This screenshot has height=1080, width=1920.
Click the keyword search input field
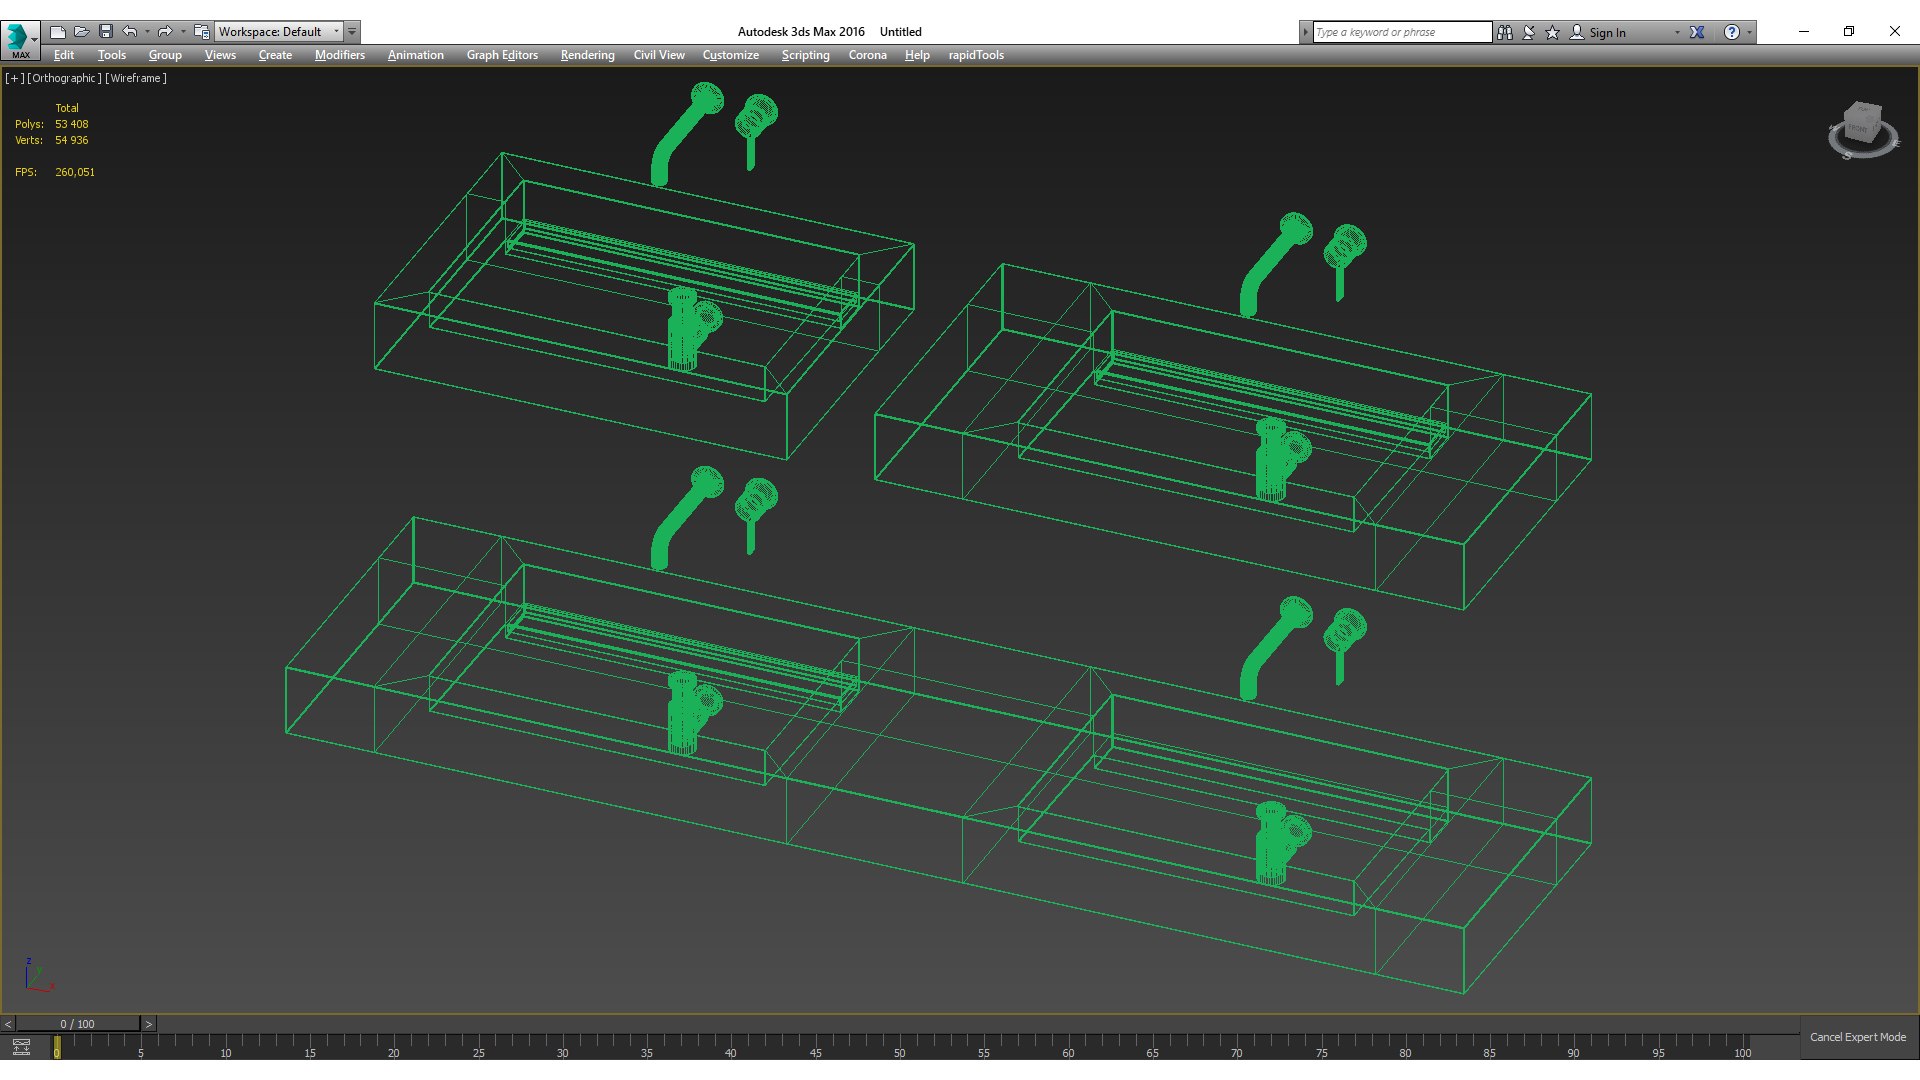coord(1400,32)
